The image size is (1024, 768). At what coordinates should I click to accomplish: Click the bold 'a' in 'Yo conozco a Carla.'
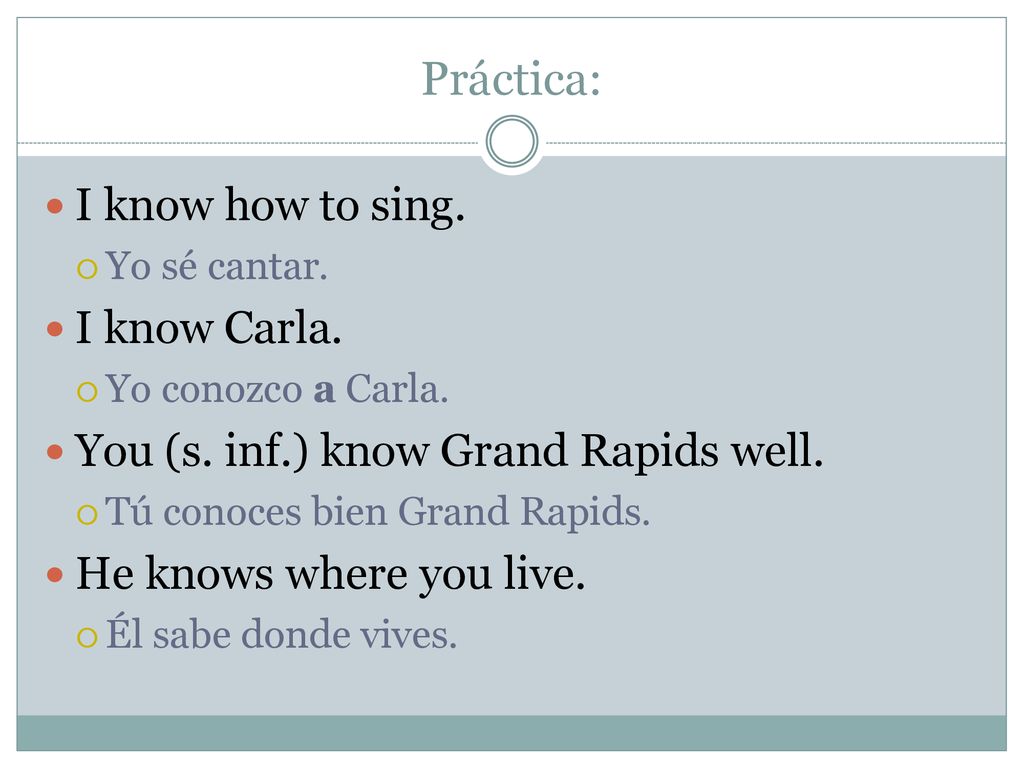325,391
